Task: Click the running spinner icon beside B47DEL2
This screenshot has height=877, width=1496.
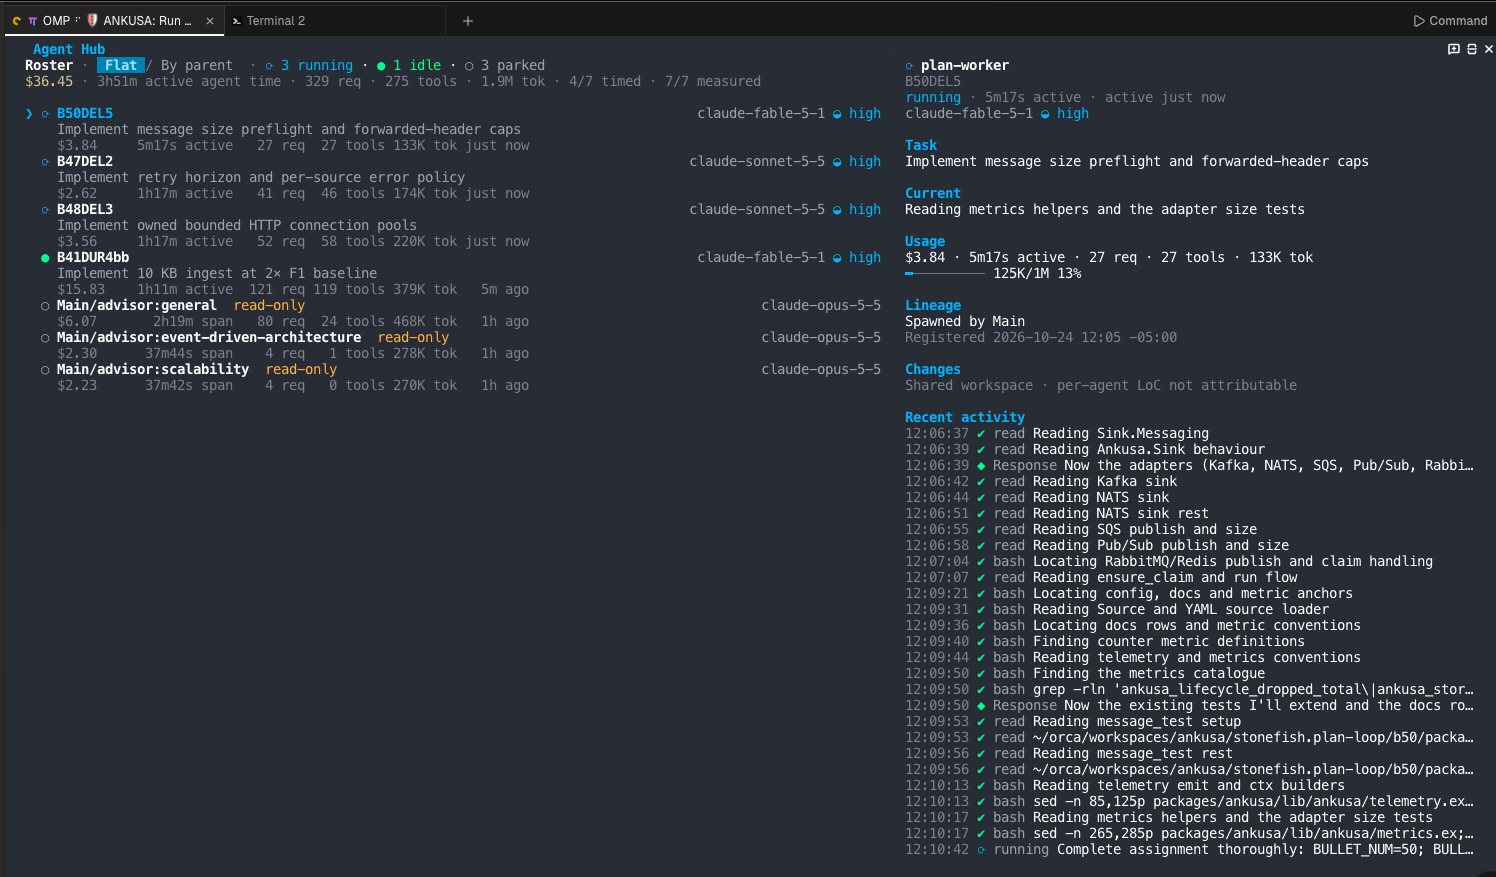Action: 45,162
